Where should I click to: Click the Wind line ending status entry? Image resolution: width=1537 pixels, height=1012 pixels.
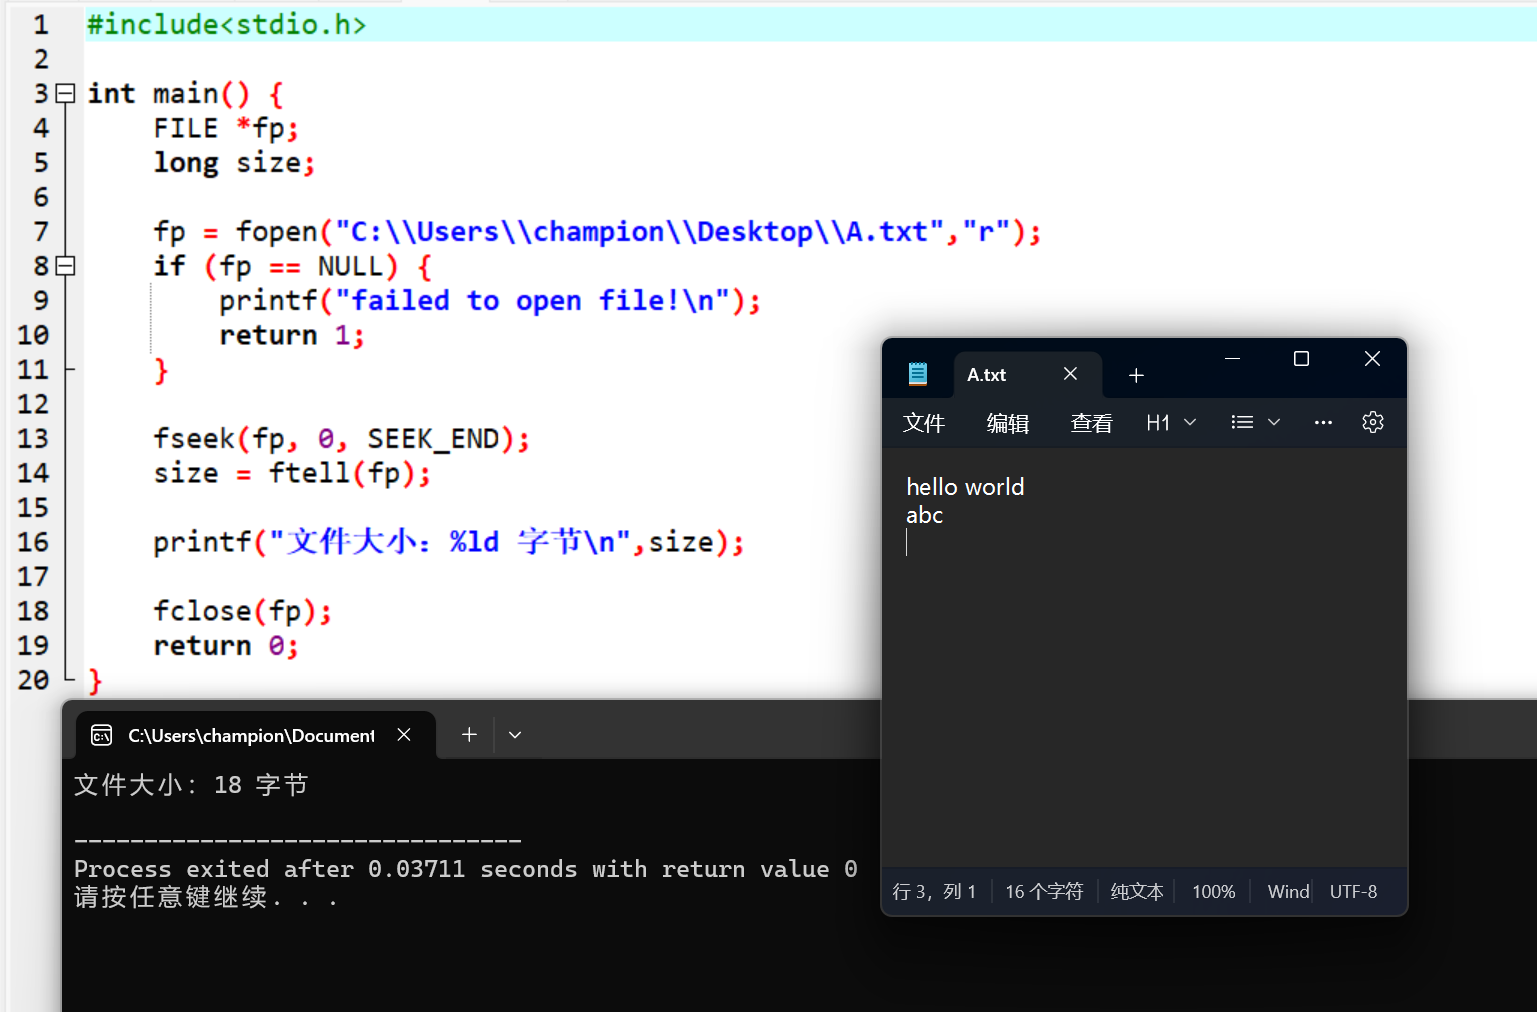pos(1288,891)
